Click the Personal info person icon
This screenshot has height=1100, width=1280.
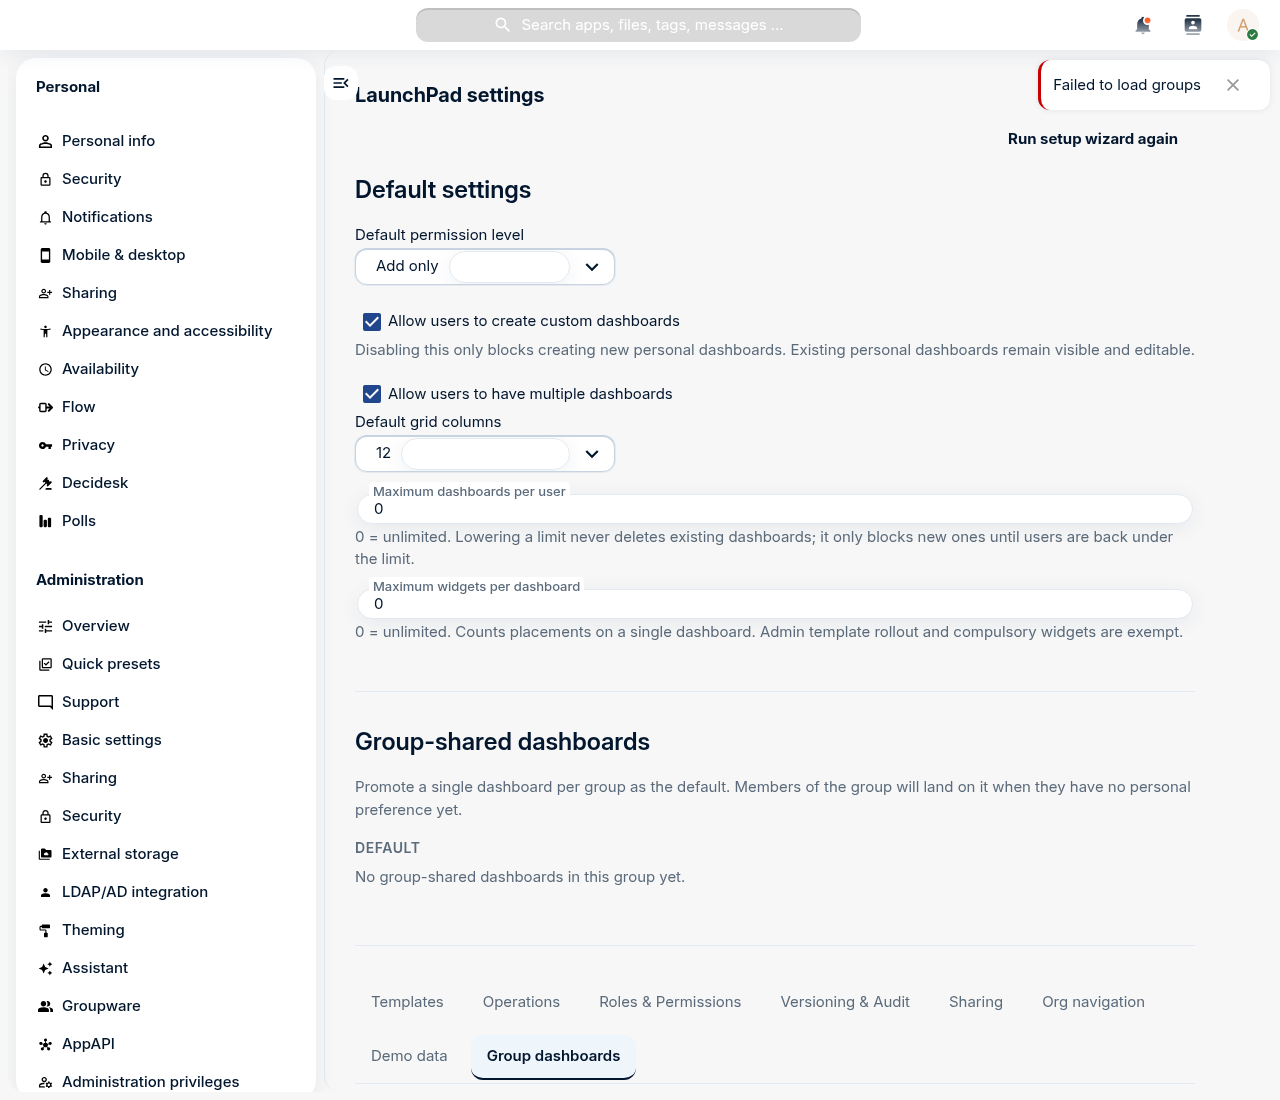coord(45,141)
